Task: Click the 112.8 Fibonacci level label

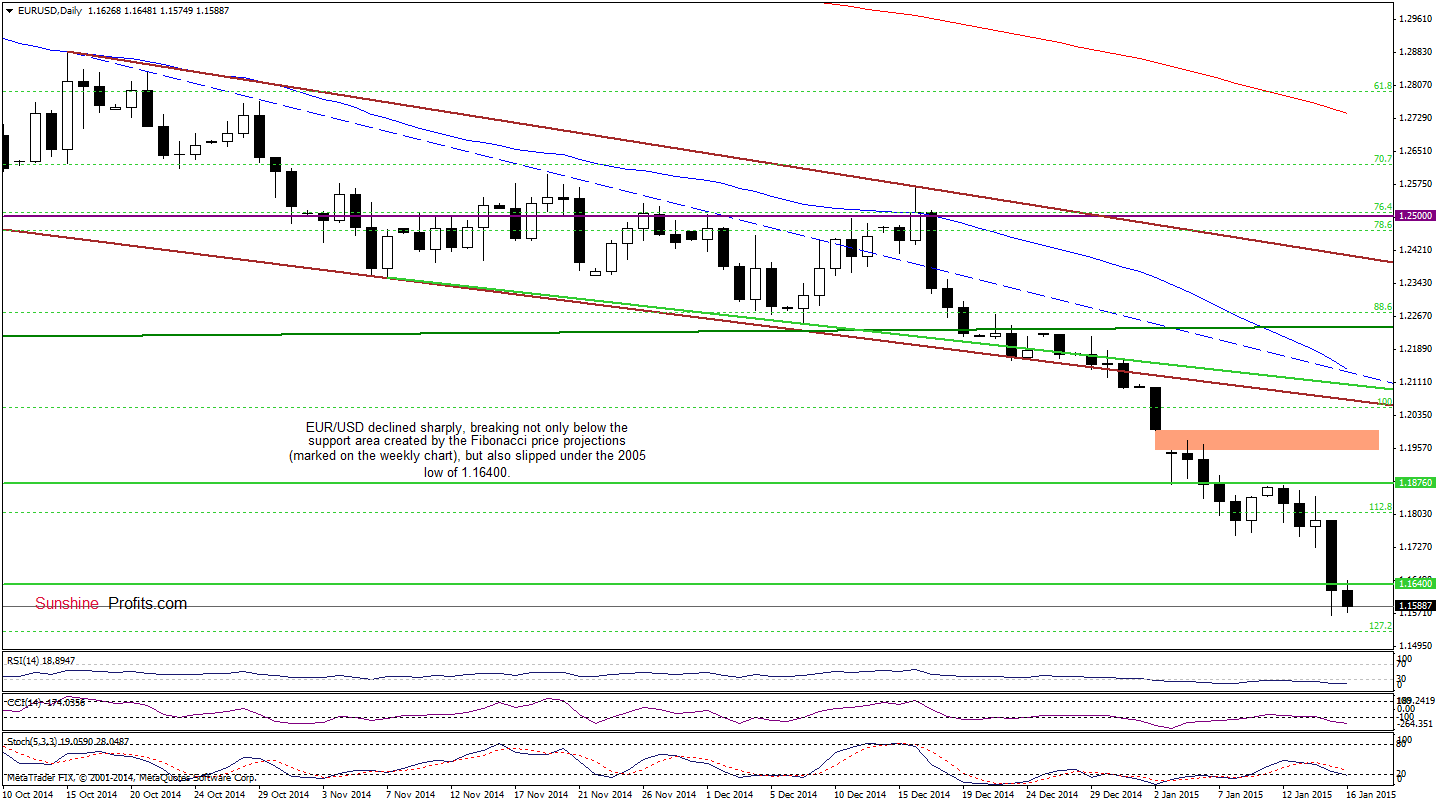Action: [x=1380, y=507]
